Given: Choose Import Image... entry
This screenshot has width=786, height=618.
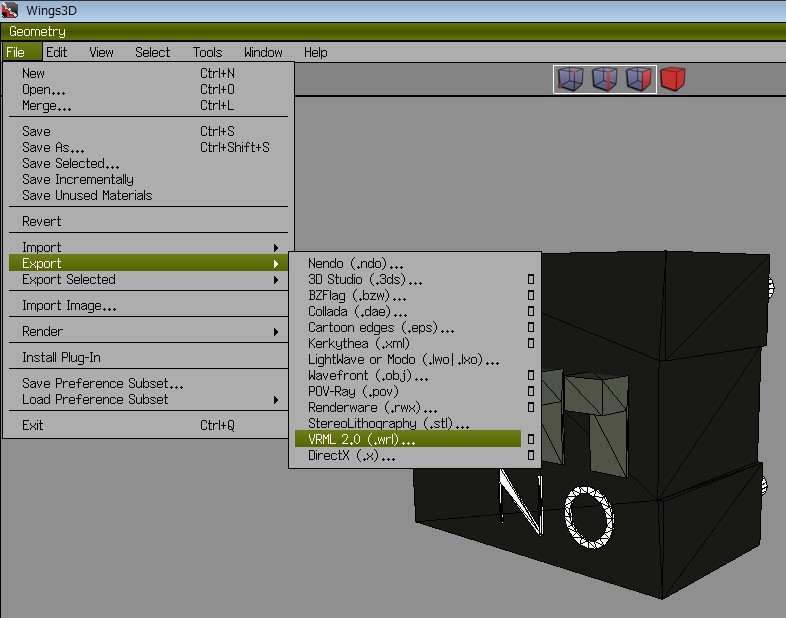Looking at the screenshot, I should point(148,306).
